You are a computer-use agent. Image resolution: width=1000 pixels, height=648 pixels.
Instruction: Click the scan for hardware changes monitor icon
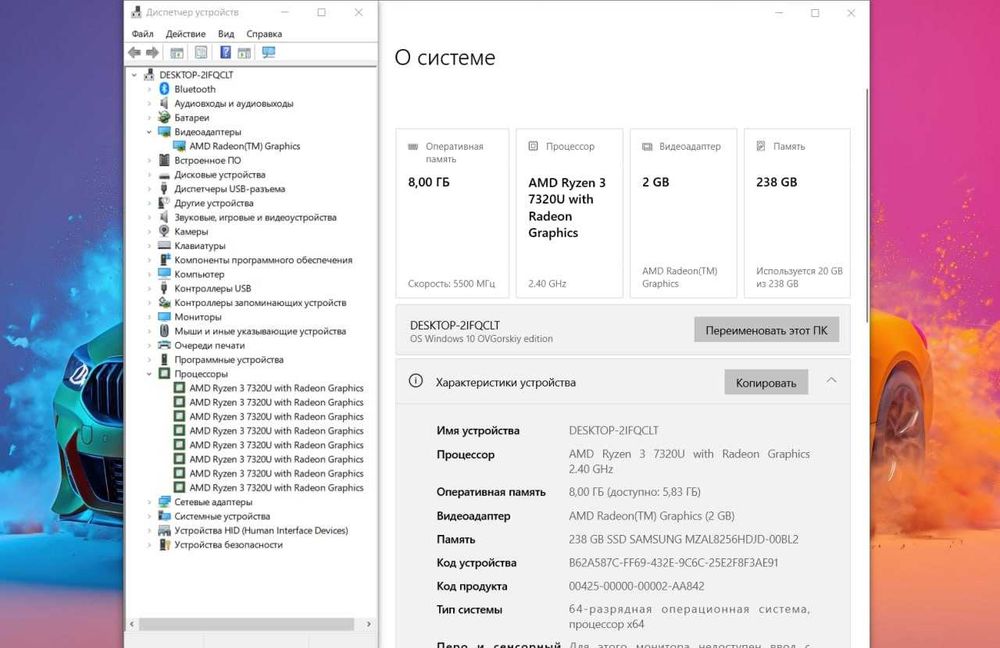pyautogui.click(x=268, y=52)
